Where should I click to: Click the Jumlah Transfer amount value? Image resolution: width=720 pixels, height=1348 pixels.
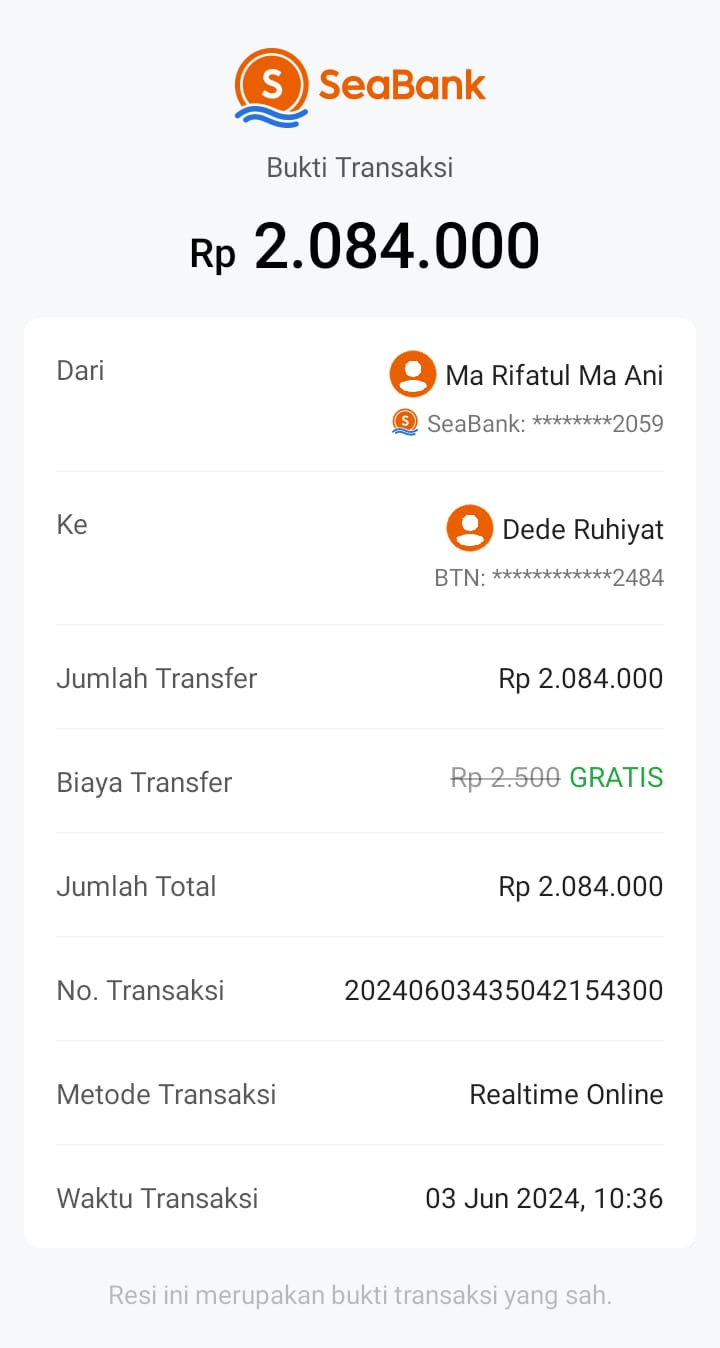pos(580,679)
